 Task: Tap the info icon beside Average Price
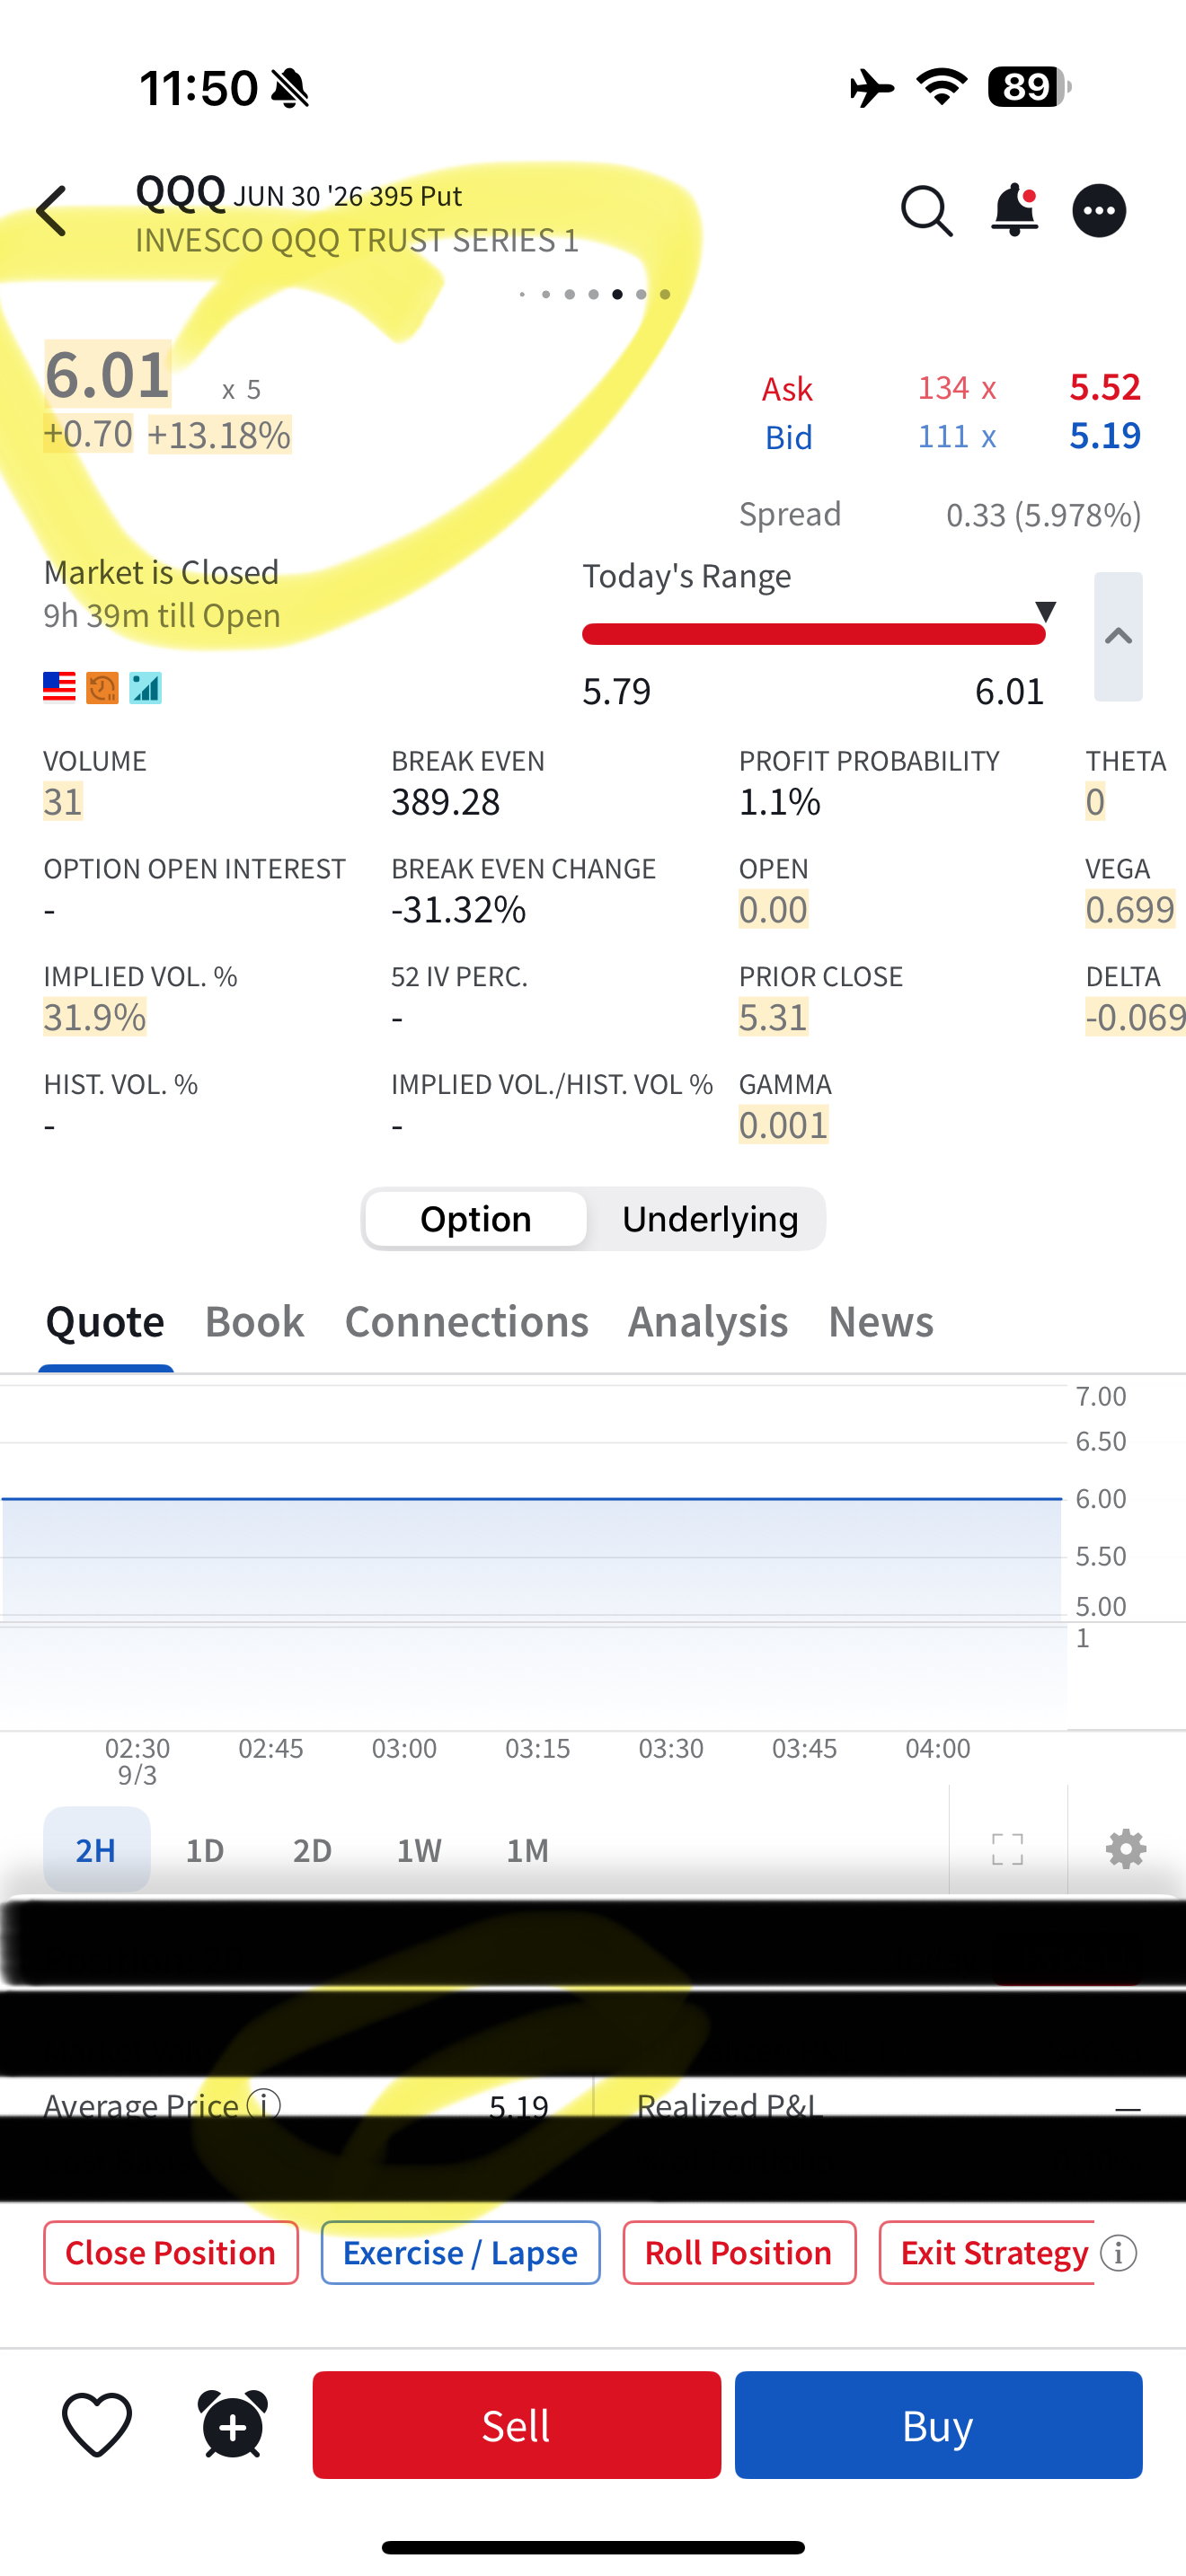(264, 2104)
